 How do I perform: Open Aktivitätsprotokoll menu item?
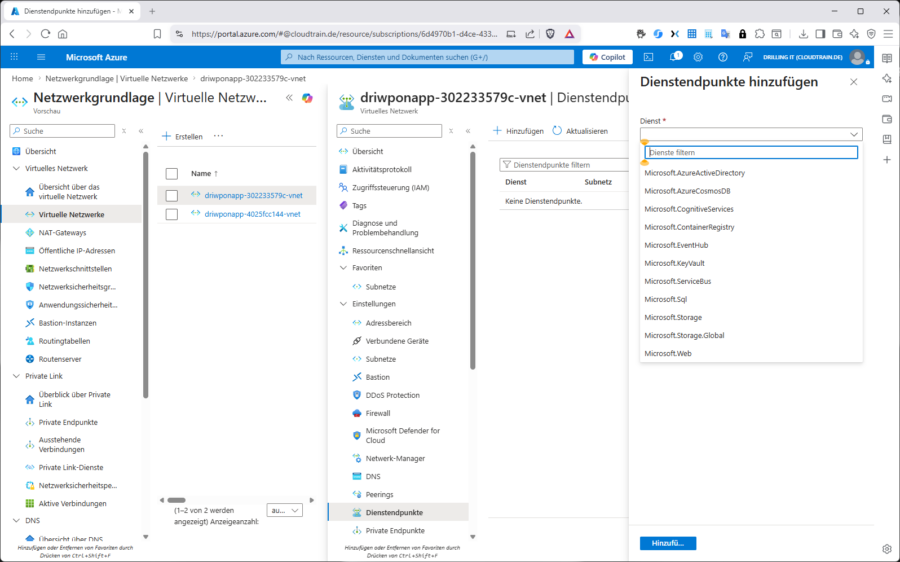tap(382, 169)
